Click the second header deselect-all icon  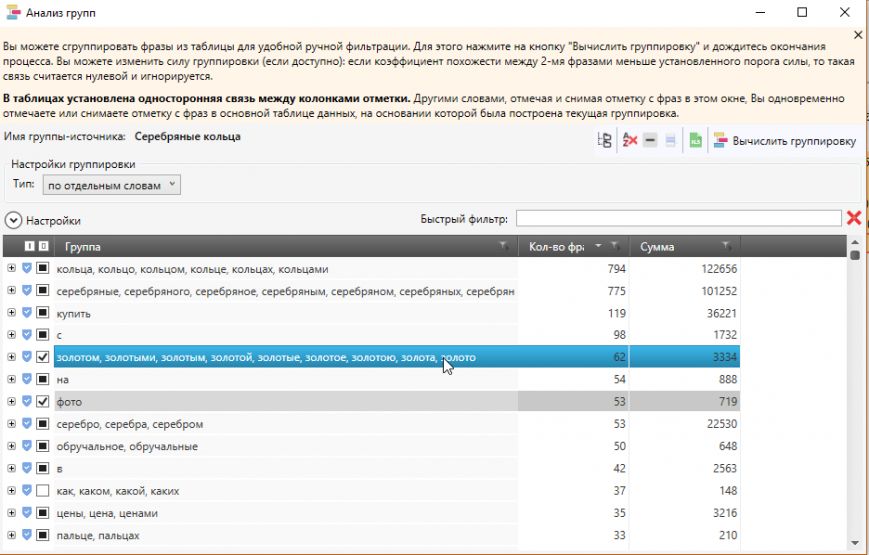[x=43, y=246]
